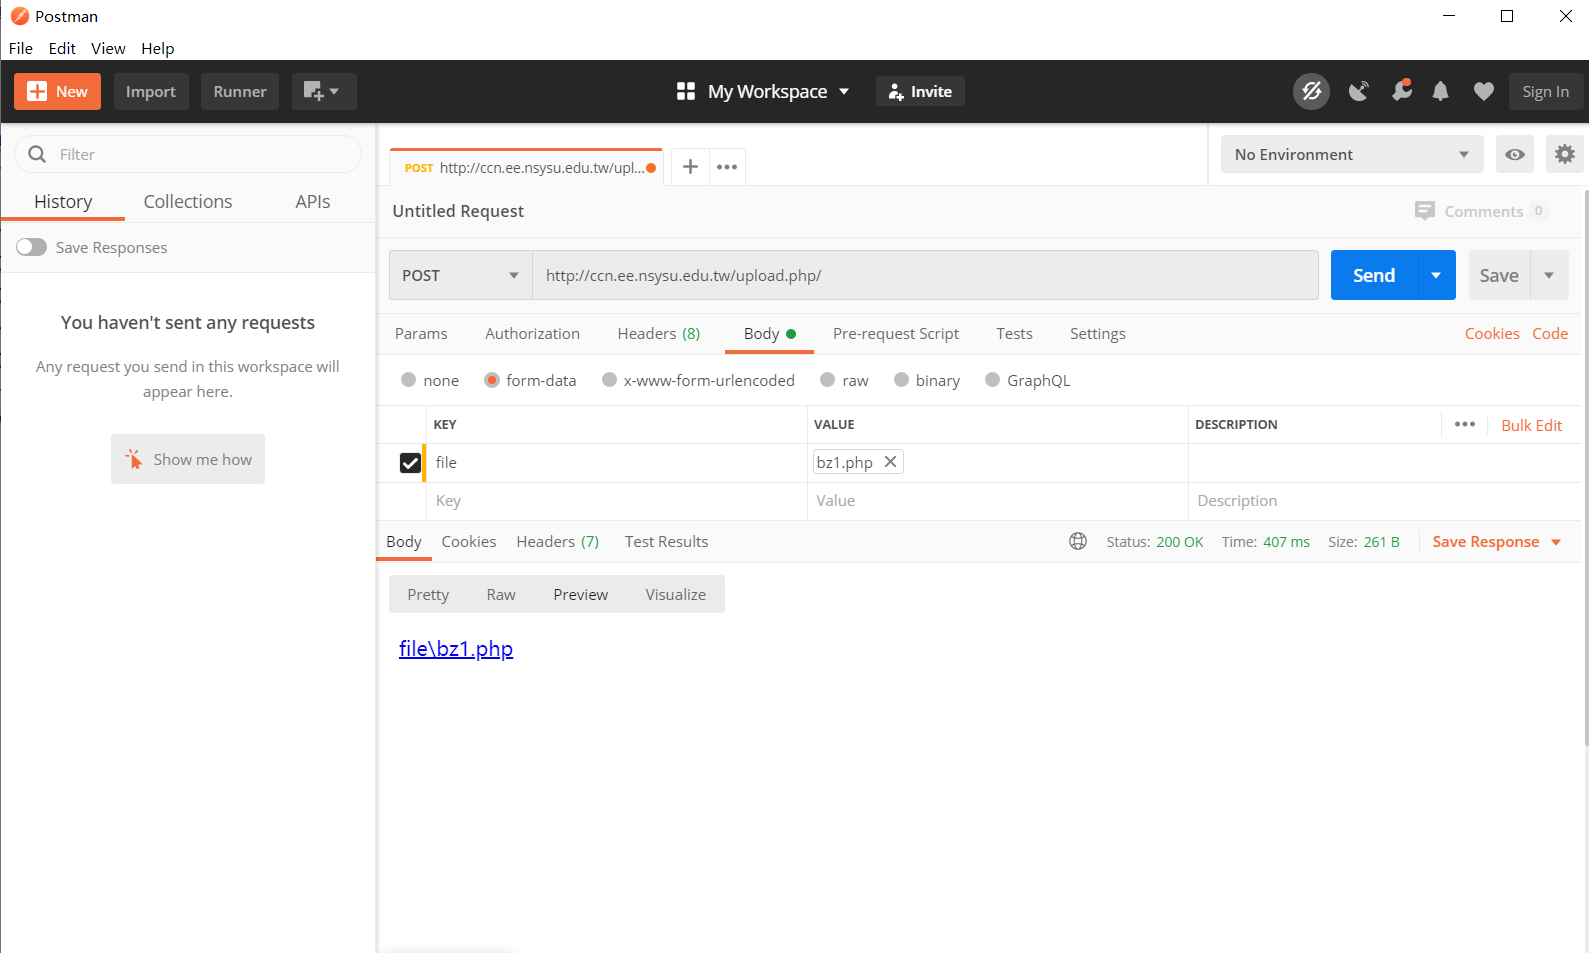
Task: Open the Edit menu
Action: pos(62,48)
